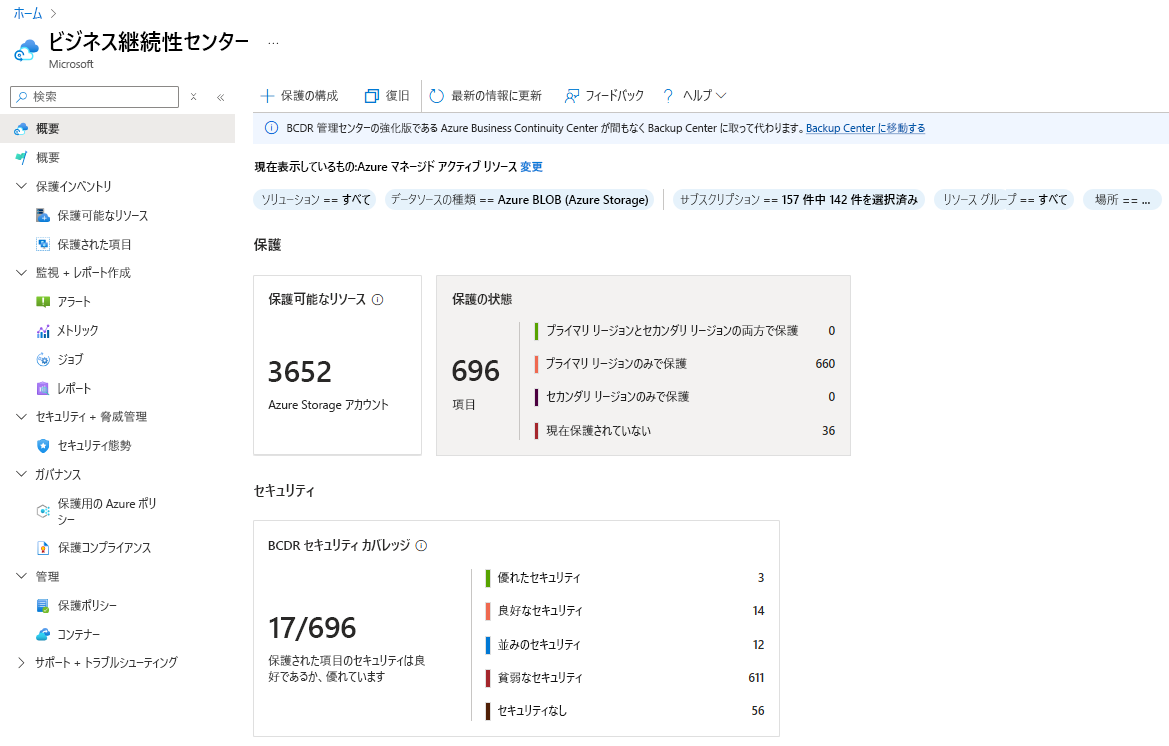The height and width of the screenshot is (746, 1169).
Task: Go to ホーム breadcrumb link
Action: click(x=28, y=13)
